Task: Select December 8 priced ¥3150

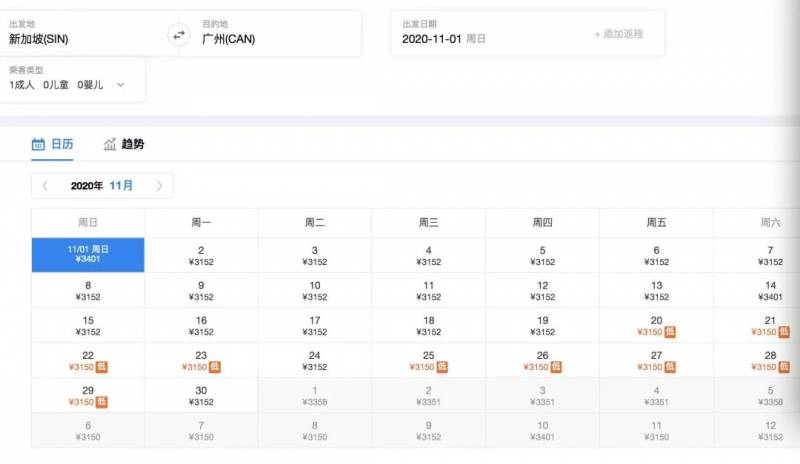Action: tap(315, 430)
